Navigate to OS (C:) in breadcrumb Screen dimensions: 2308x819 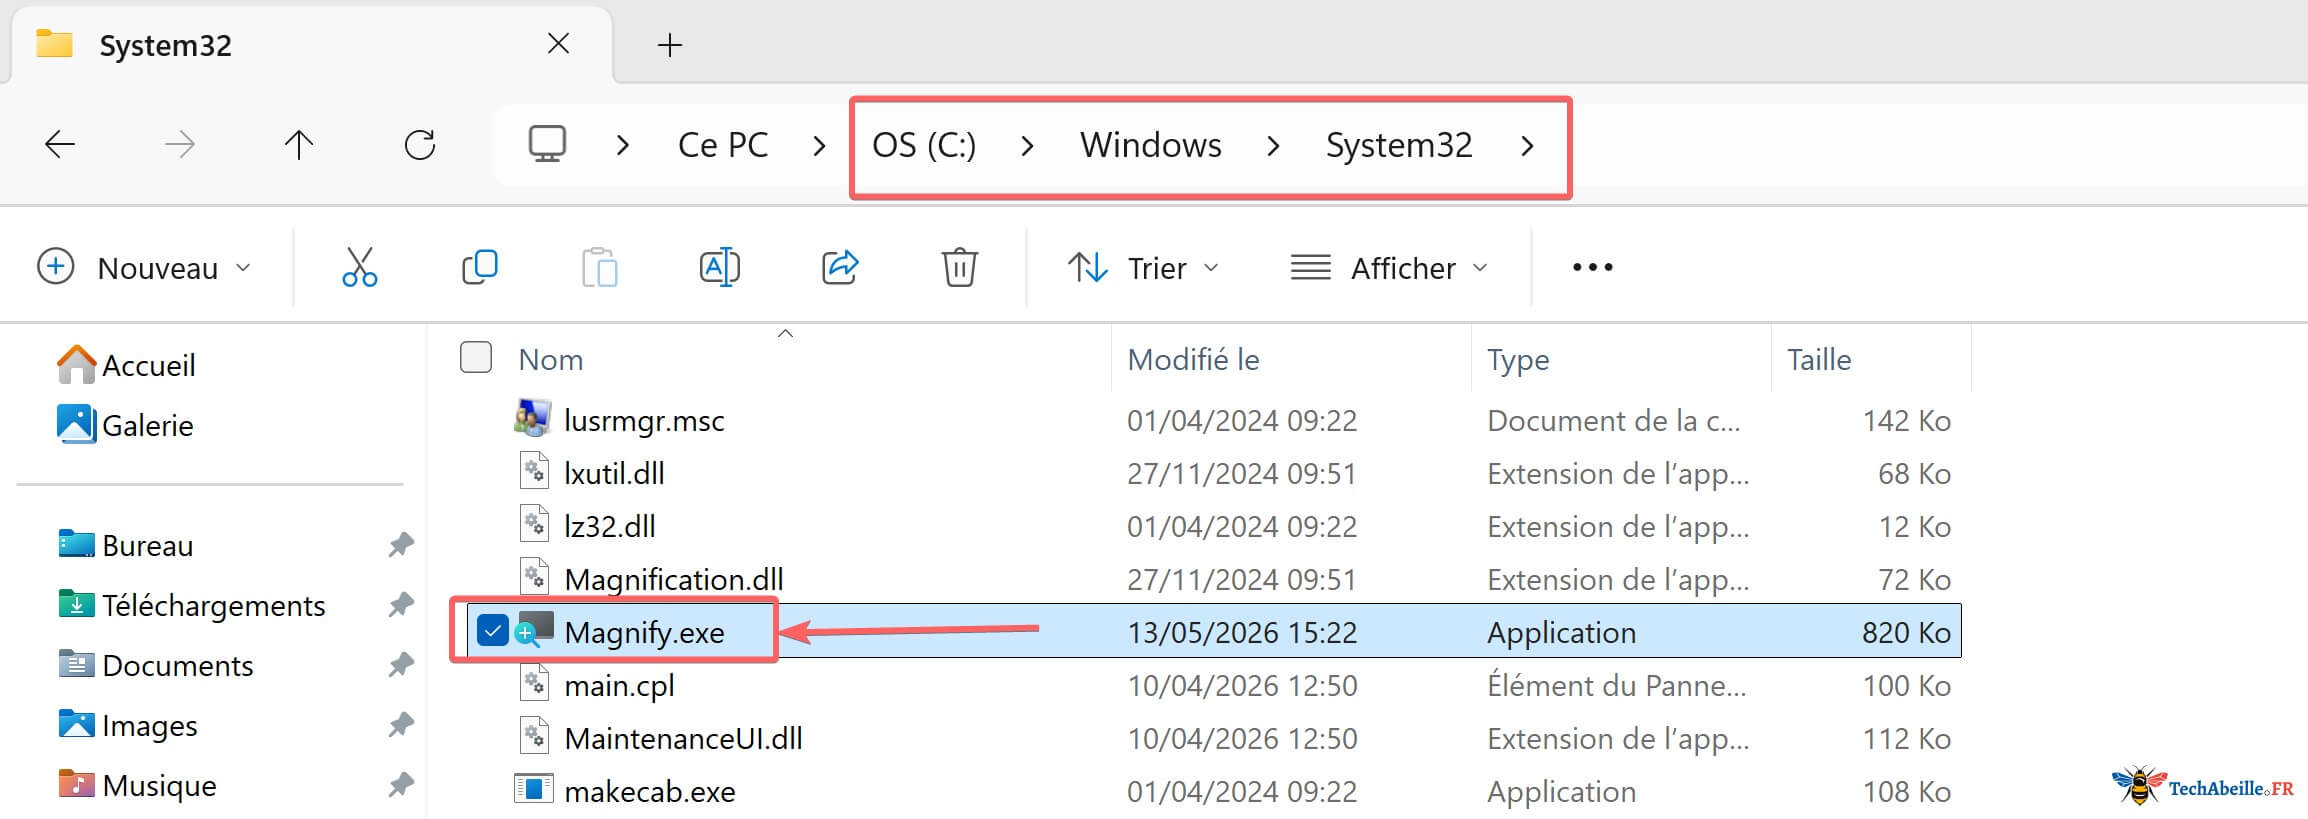click(x=924, y=146)
